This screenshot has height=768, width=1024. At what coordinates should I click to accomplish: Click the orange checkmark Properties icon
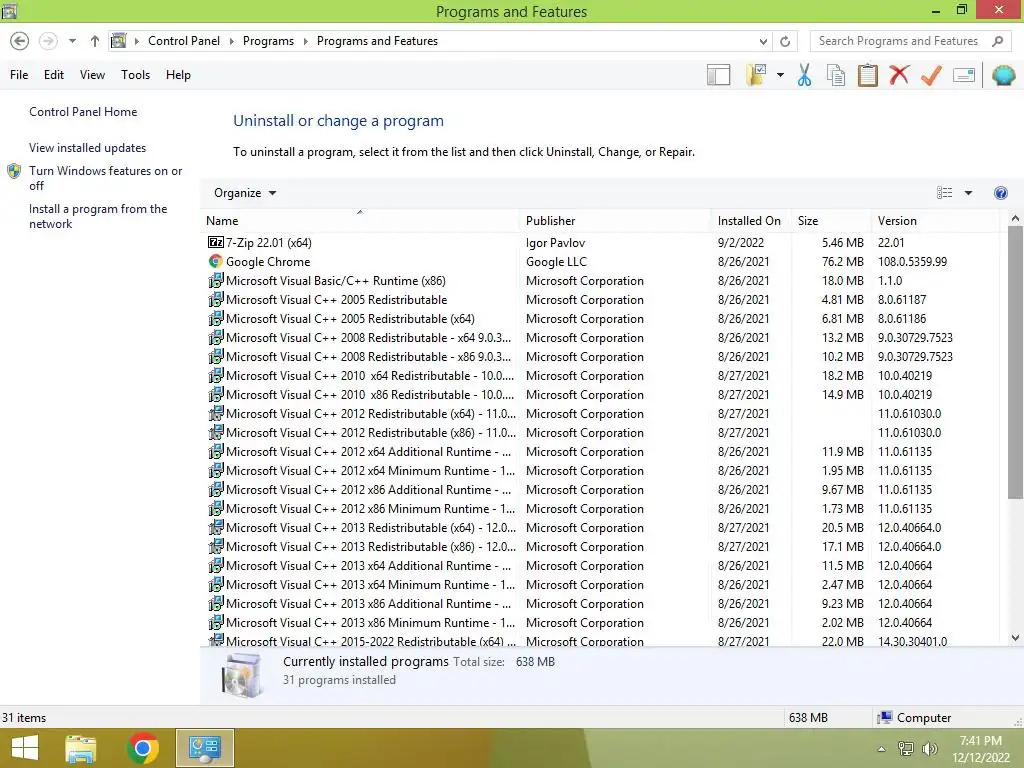click(931, 75)
